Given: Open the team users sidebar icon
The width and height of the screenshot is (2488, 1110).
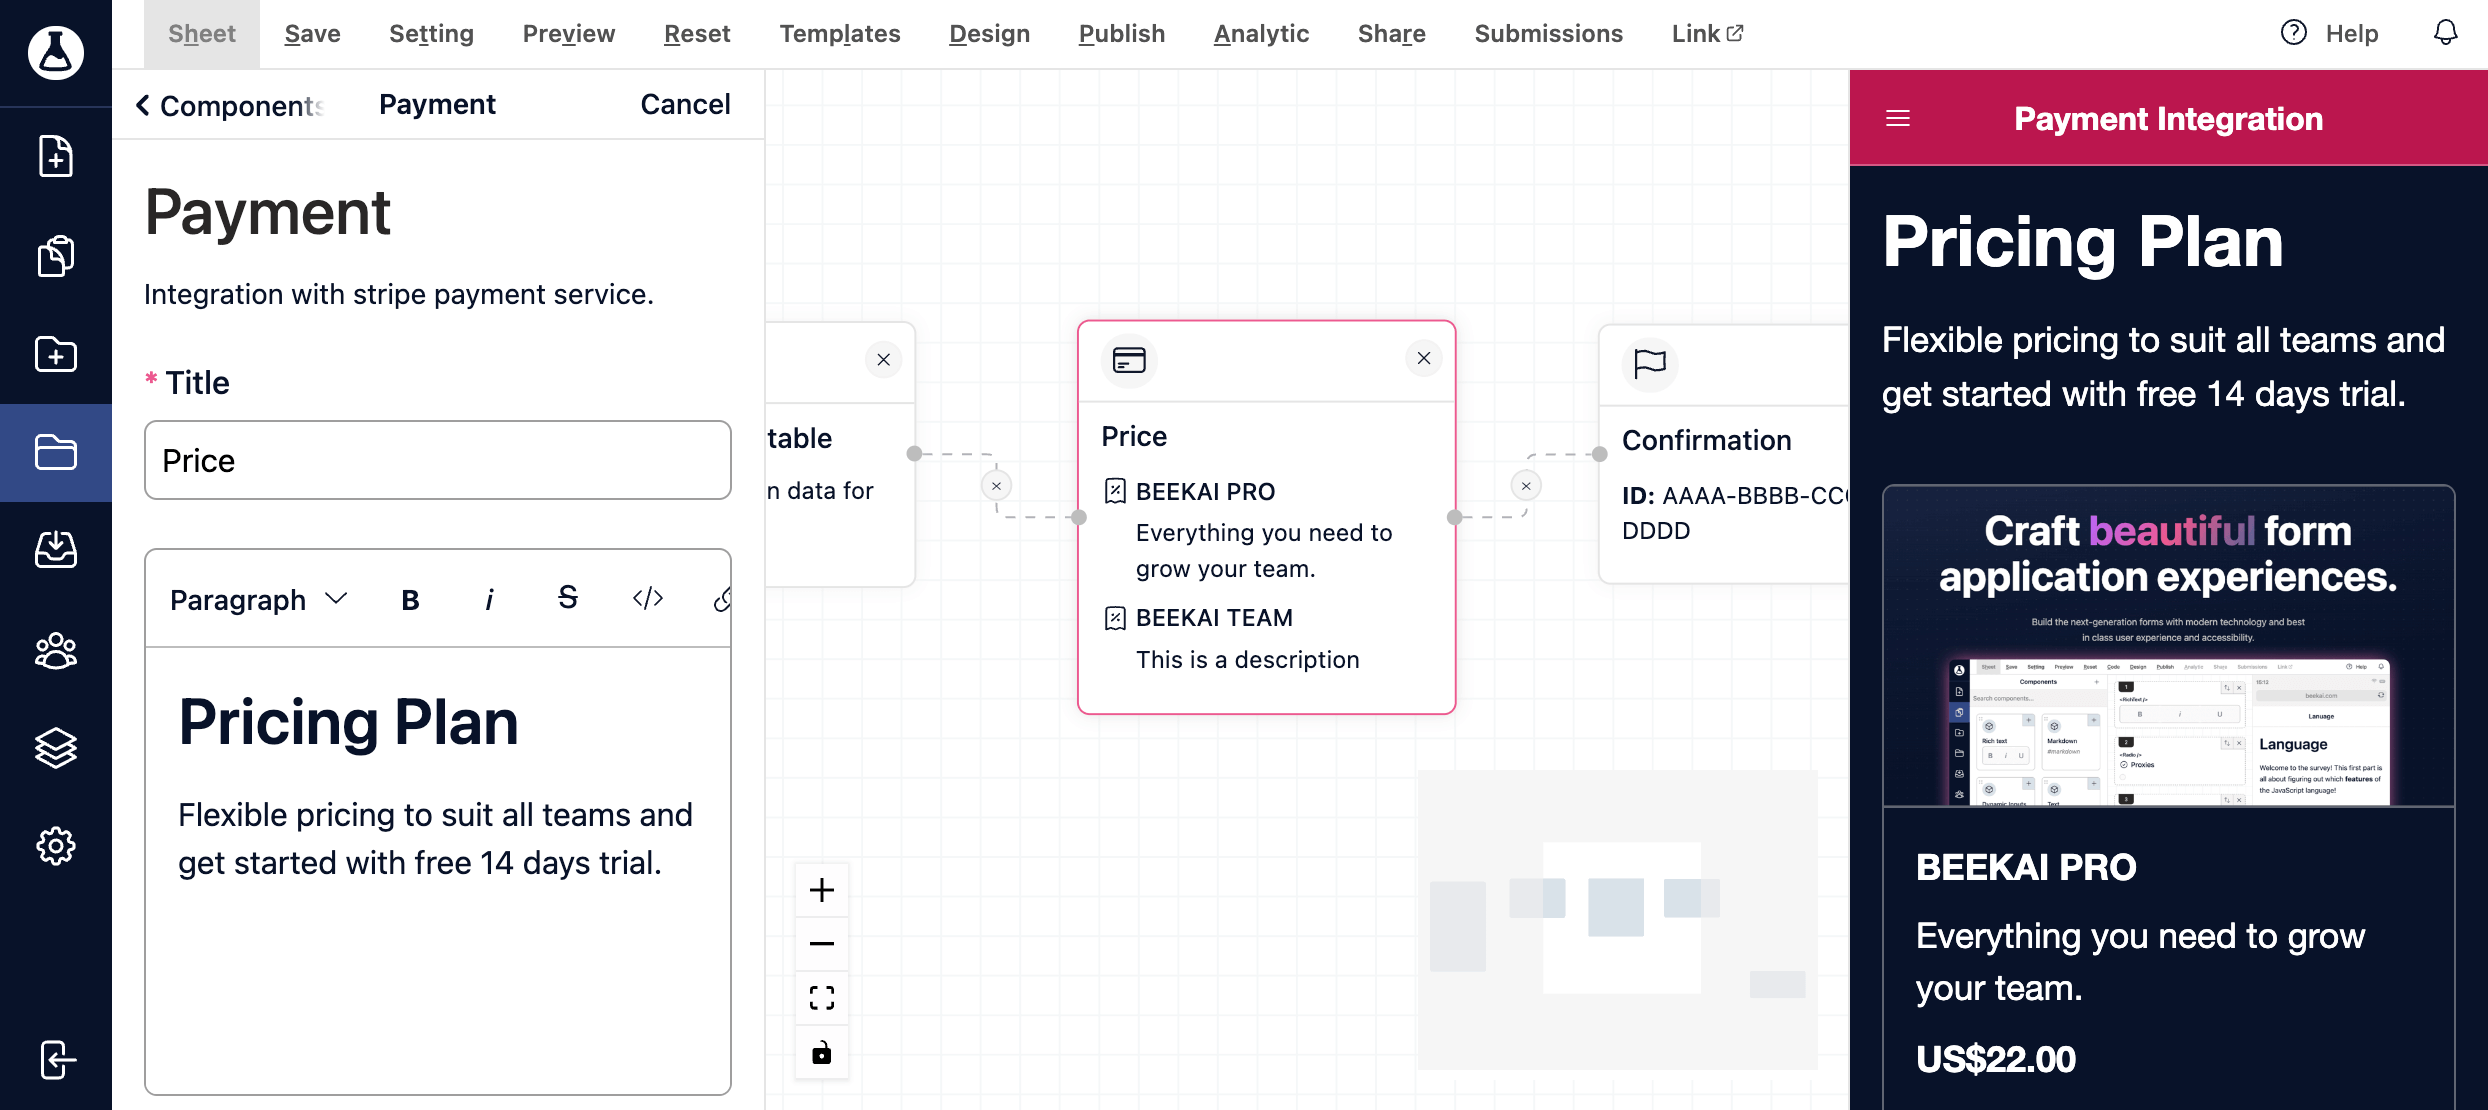Looking at the screenshot, I should tap(56, 651).
